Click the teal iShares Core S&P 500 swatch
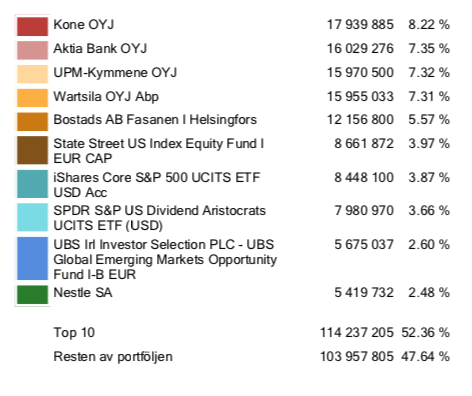Viewport: 472px width, 396px height. (x=32, y=184)
